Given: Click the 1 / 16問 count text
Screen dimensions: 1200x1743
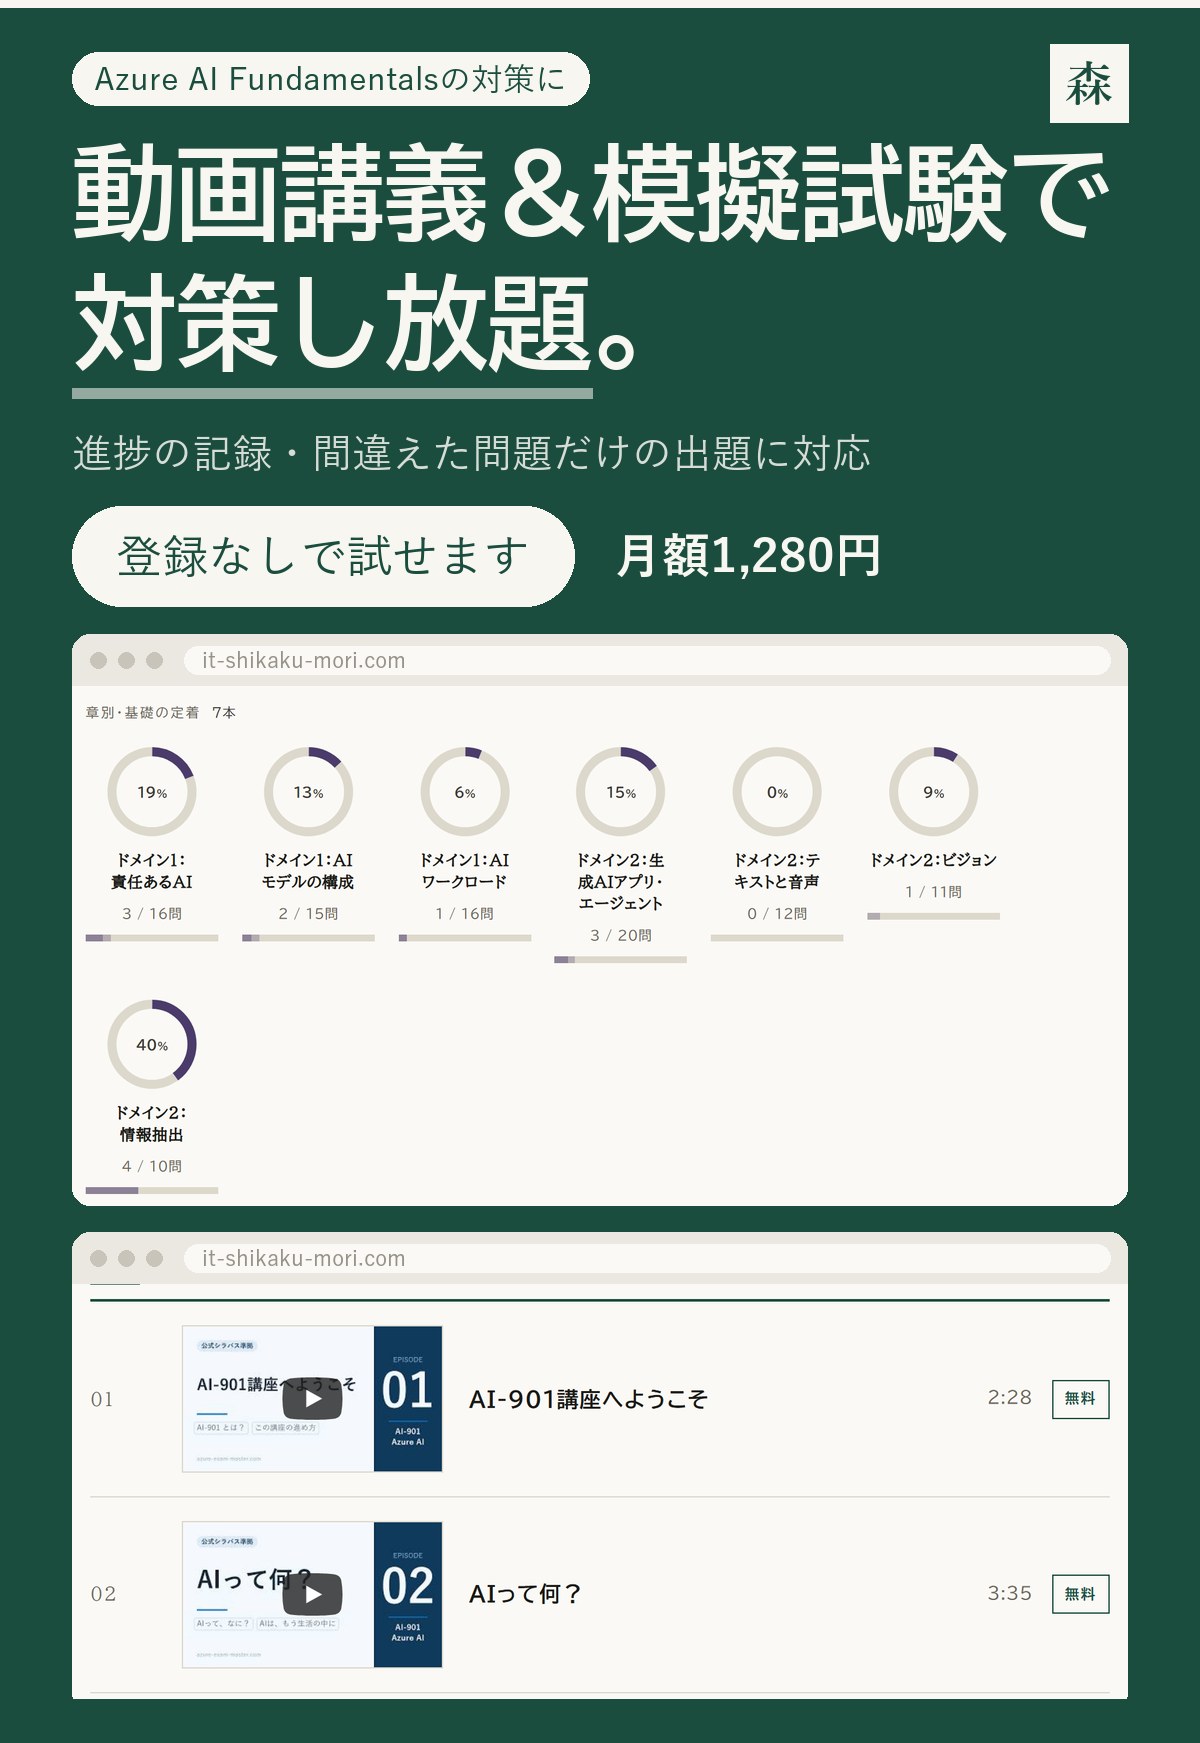Looking at the screenshot, I should pos(465,914).
